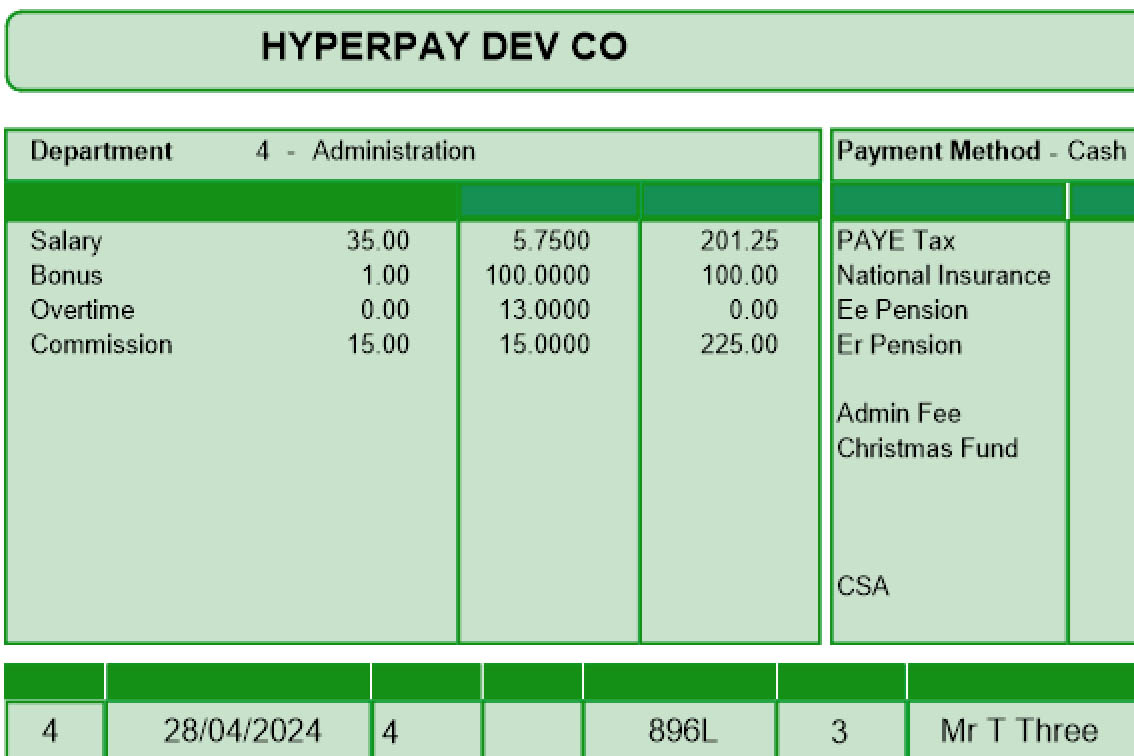
Task: Click the Er Pension label
Action: [901, 345]
